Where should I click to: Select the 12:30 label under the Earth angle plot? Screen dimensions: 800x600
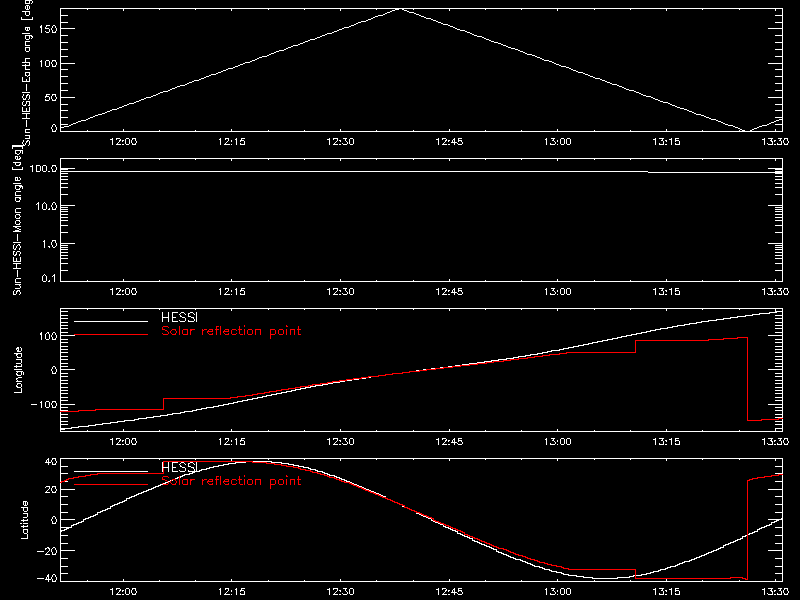(341, 141)
